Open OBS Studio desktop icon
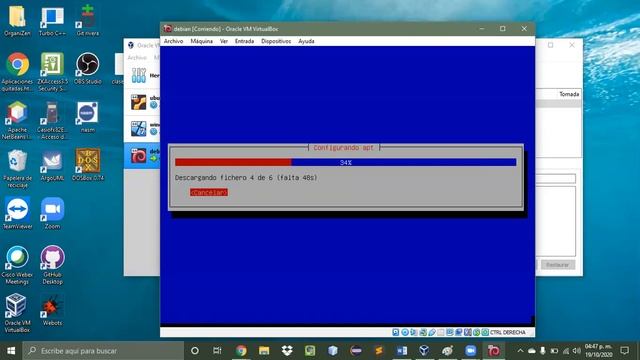This screenshot has height=360, width=640. (x=87, y=69)
